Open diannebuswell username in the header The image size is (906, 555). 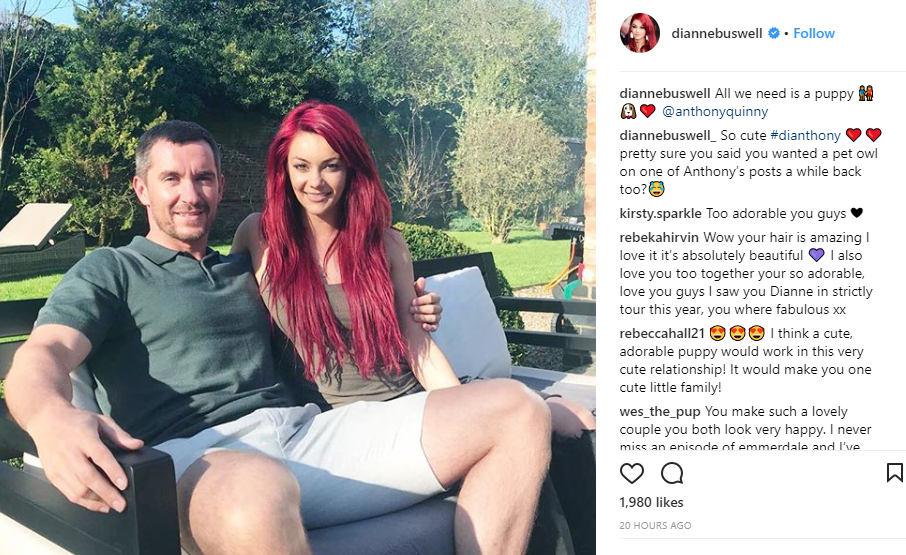click(x=716, y=33)
